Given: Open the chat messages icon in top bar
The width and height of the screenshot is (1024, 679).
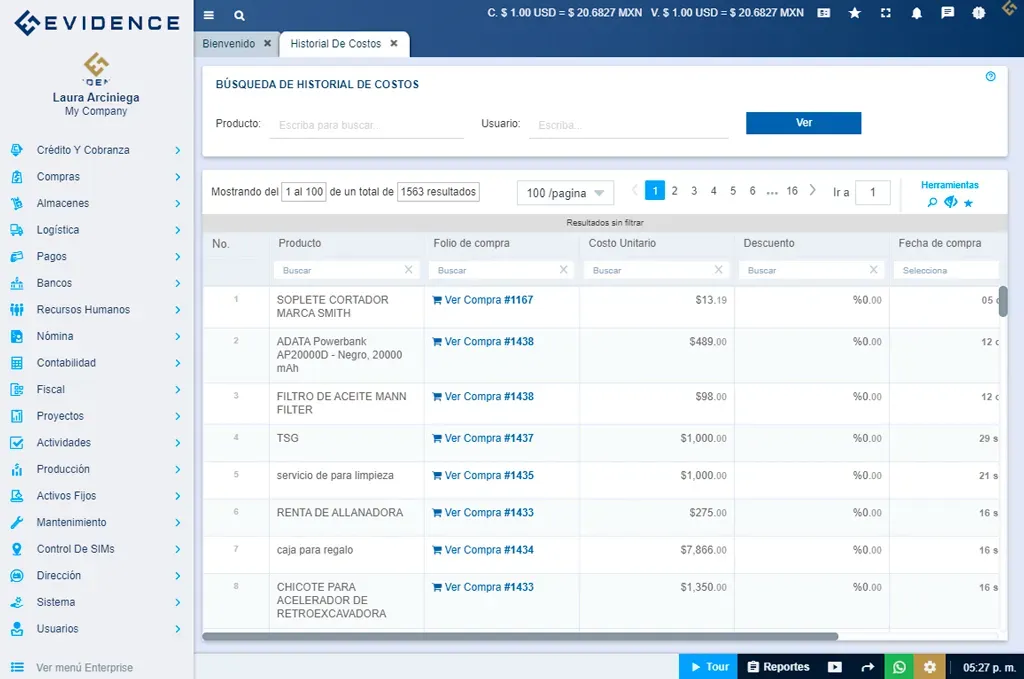Looking at the screenshot, I should click(945, 12).
